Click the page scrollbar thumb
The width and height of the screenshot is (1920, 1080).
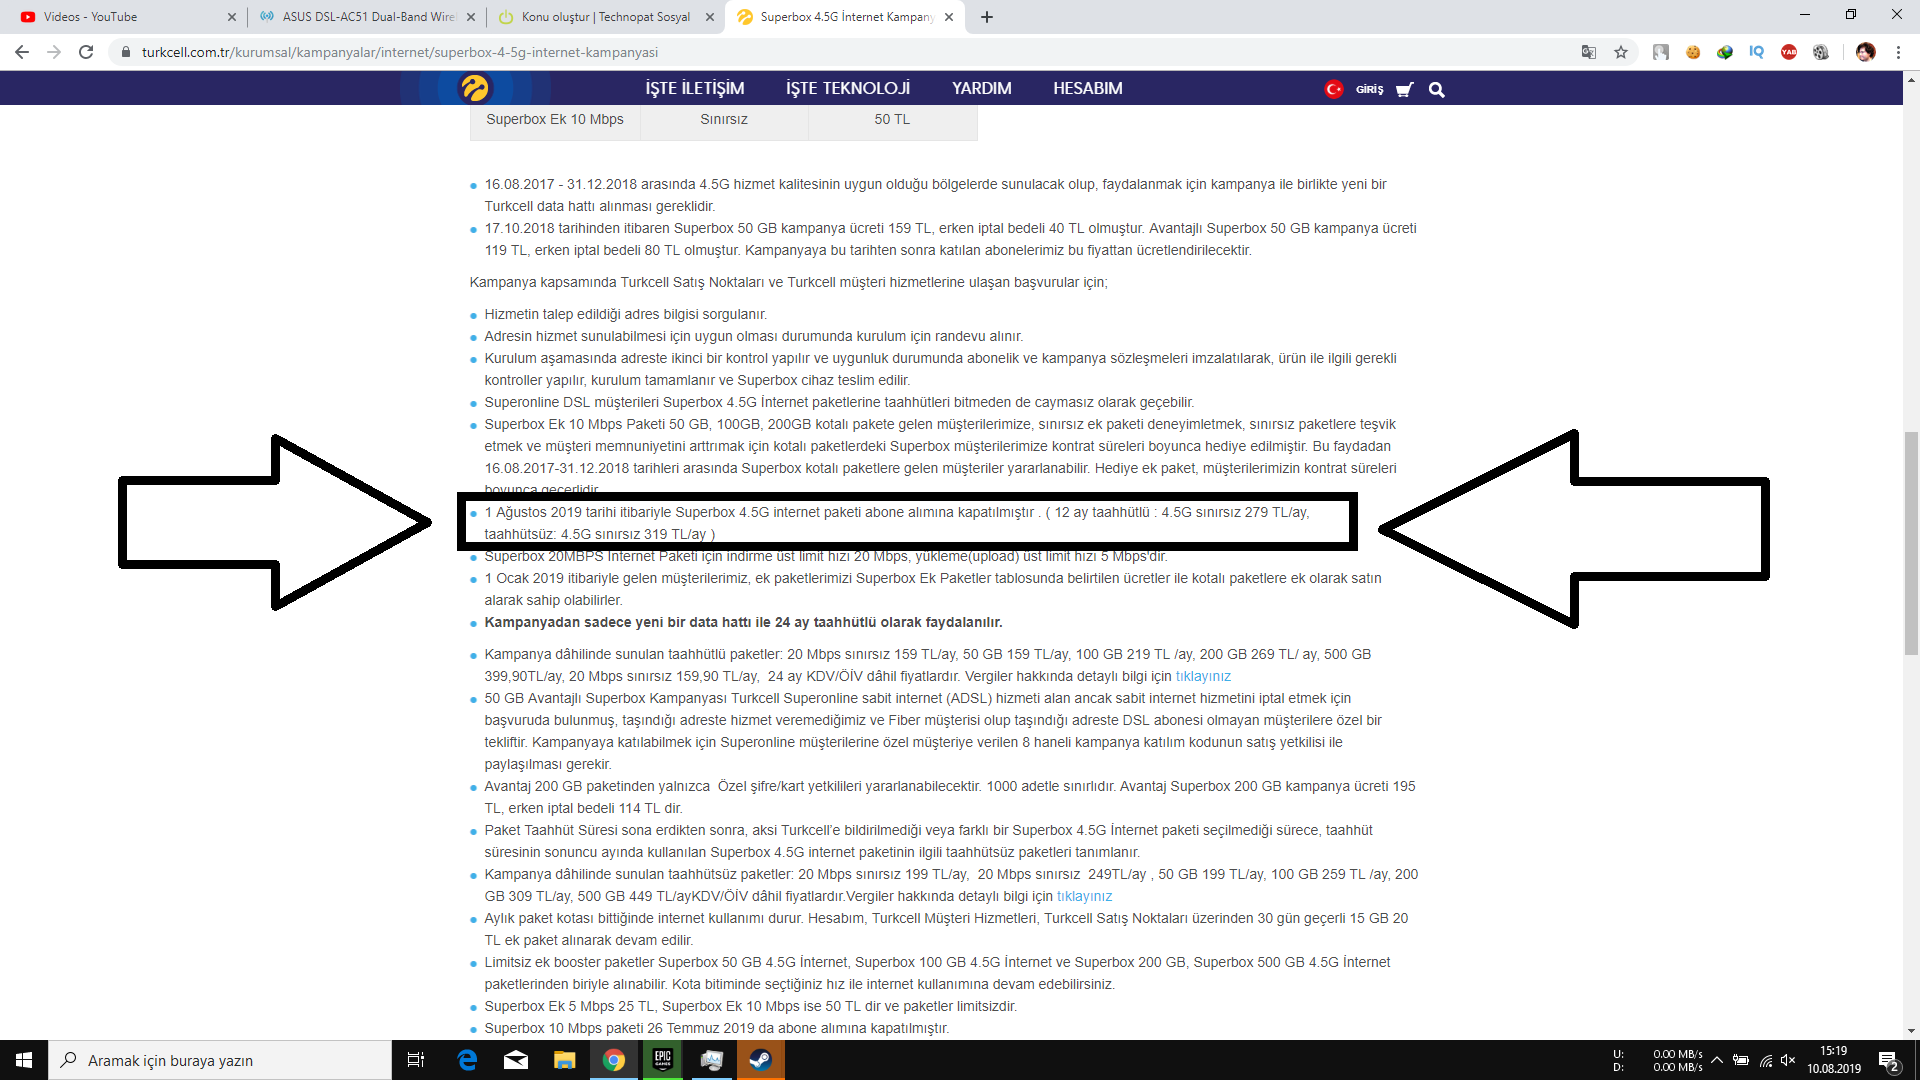1911,543
